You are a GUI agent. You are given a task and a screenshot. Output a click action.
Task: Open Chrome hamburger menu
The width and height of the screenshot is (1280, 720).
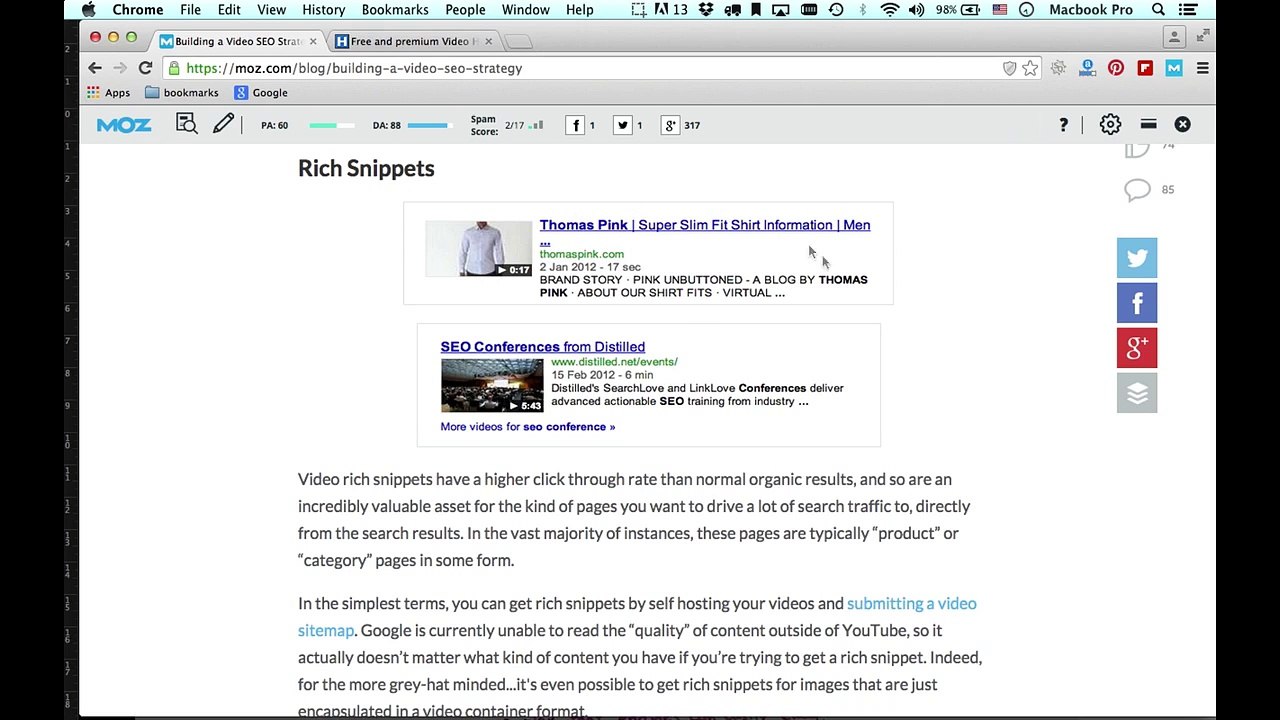[1203, 68]
